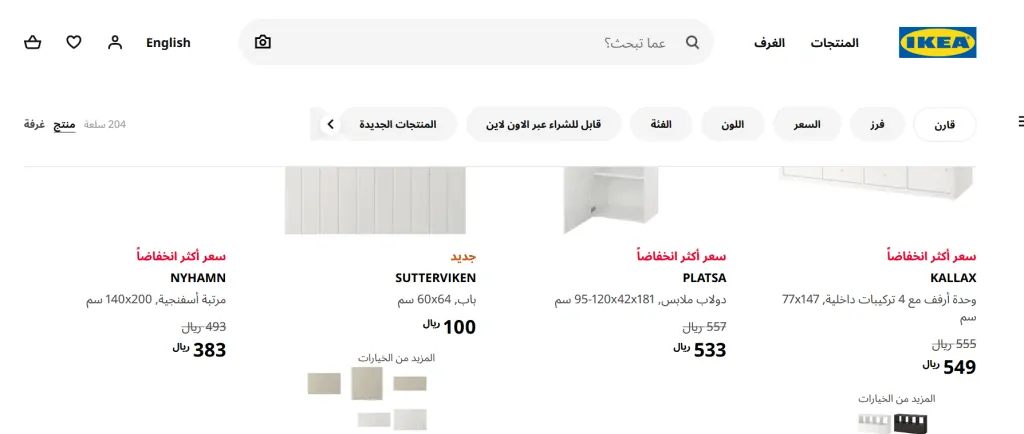Viewport: 1024px width, 434px height.
Task: Switch view to غرفة (room)
Action: (x=34, y=124)
